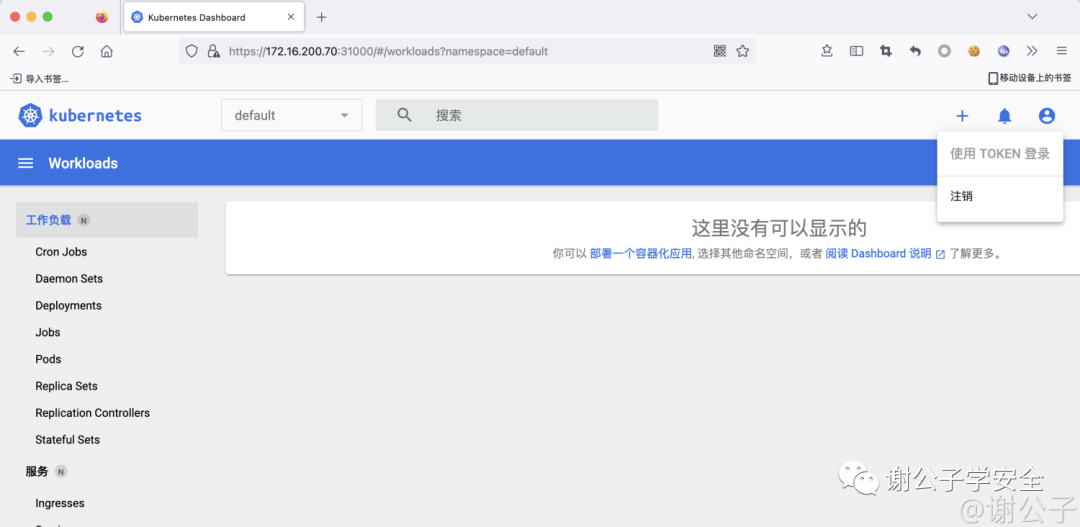Viewport: 1080px width, 527px height.
Task: Click the blue round extension icon
Action: tap(1004, 51)
